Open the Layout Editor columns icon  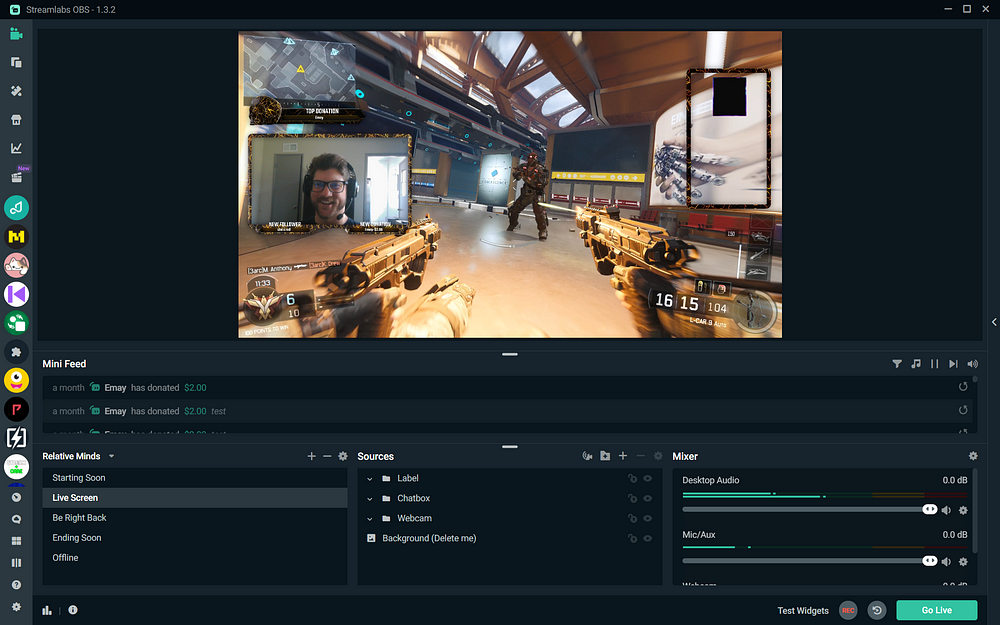[x=16, y=562]
